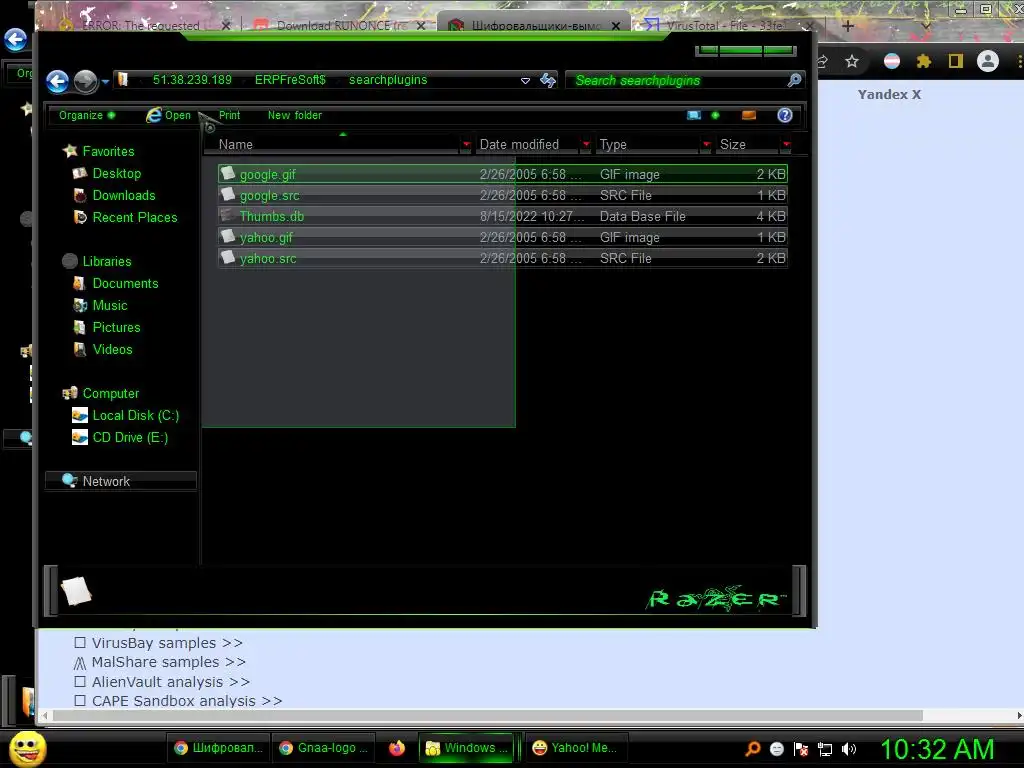Image resolution: width=1024 pixels, height=768 pixels.
Task: Open the Date modified filter arrow
Action: pyautogui.click(x=586, y=144)
